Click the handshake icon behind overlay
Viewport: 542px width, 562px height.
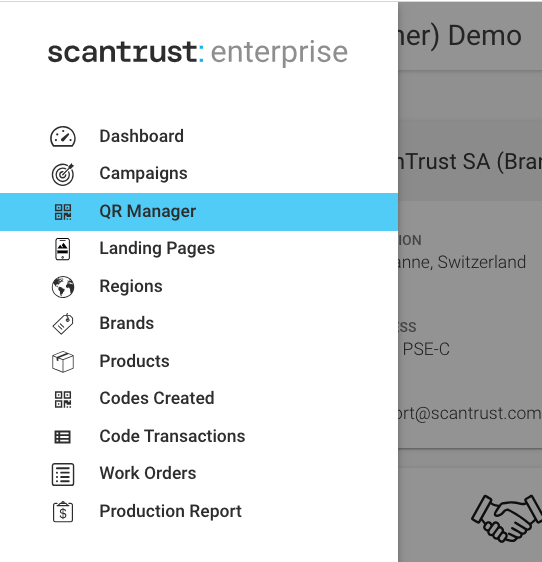tap(507, 518)
